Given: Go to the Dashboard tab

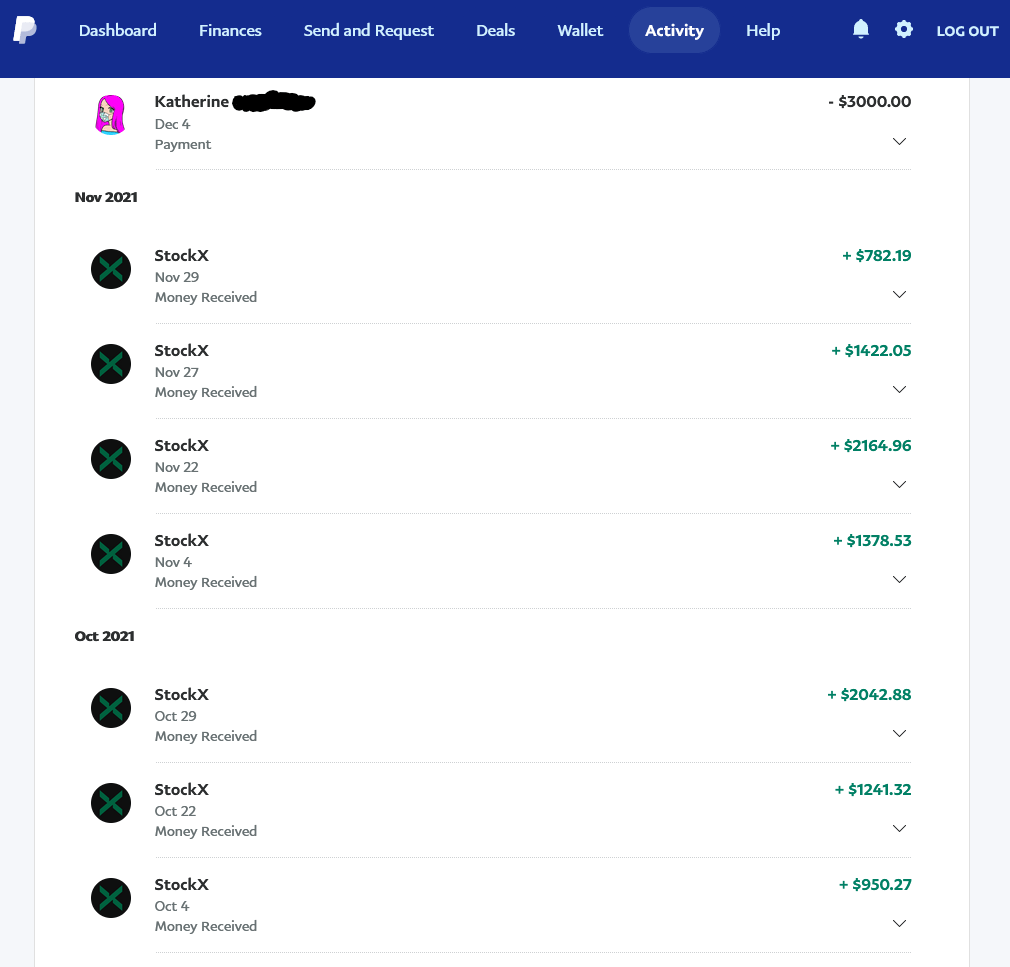Looking at the screenshot, I should [x=118, y=30].
